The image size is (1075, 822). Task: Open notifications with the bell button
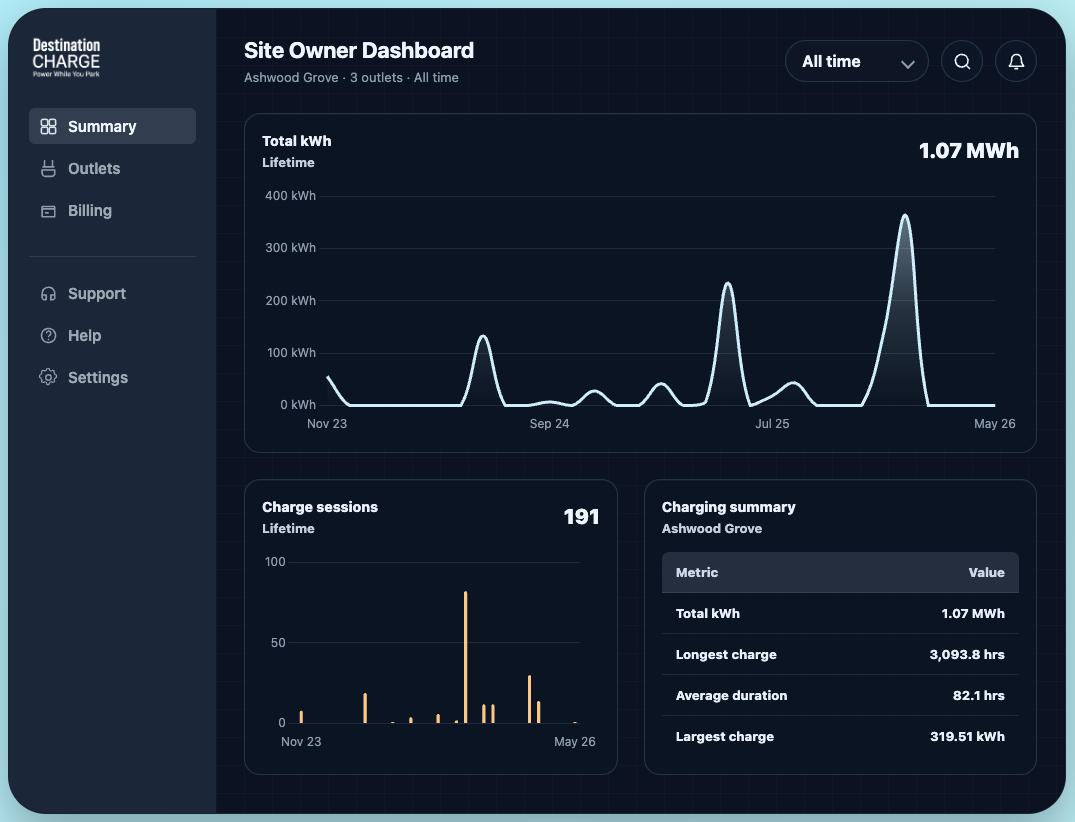1016,62
